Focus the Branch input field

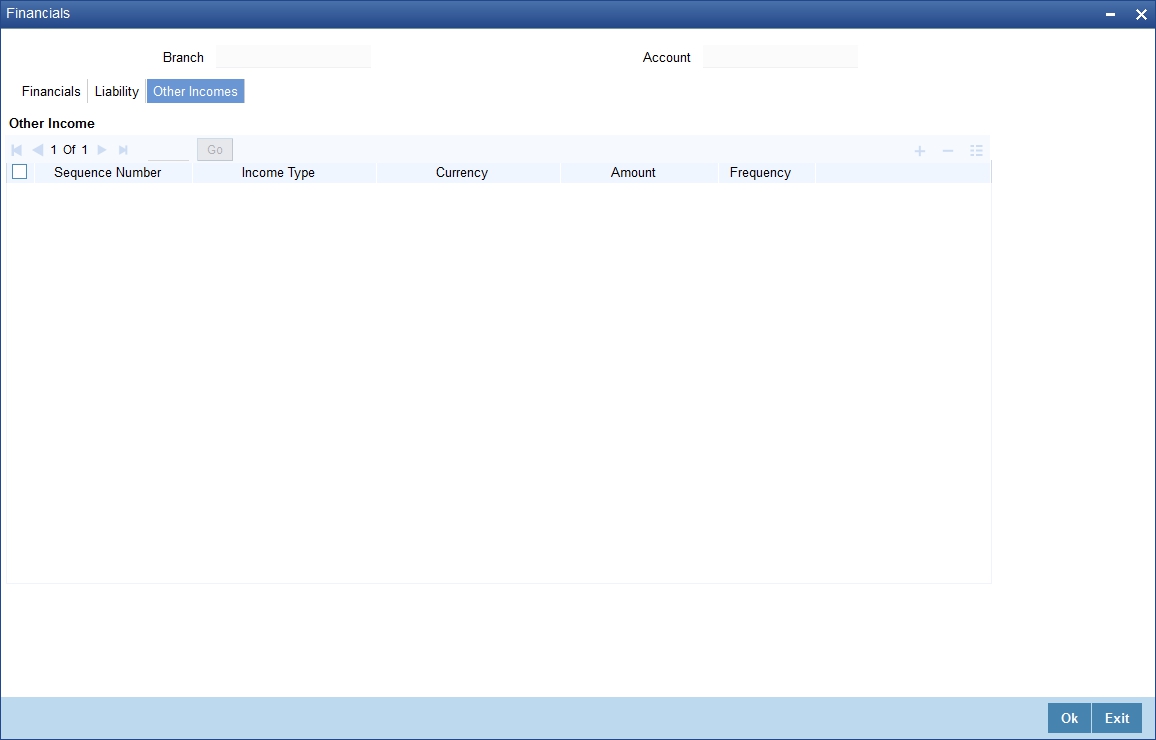[293, 57]
